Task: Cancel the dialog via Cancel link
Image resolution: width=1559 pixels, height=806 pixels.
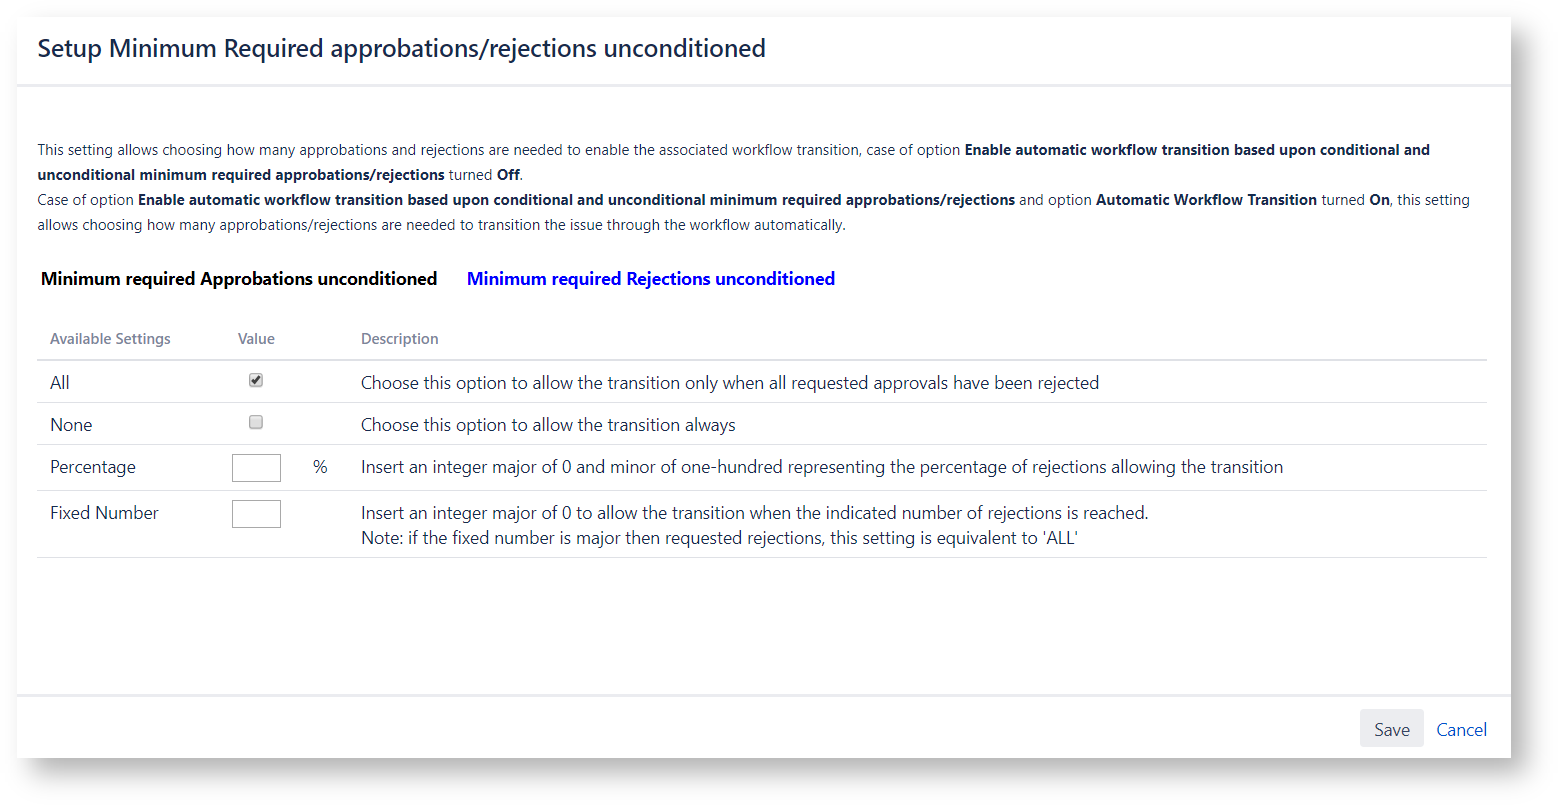Action: [1461, 729]
